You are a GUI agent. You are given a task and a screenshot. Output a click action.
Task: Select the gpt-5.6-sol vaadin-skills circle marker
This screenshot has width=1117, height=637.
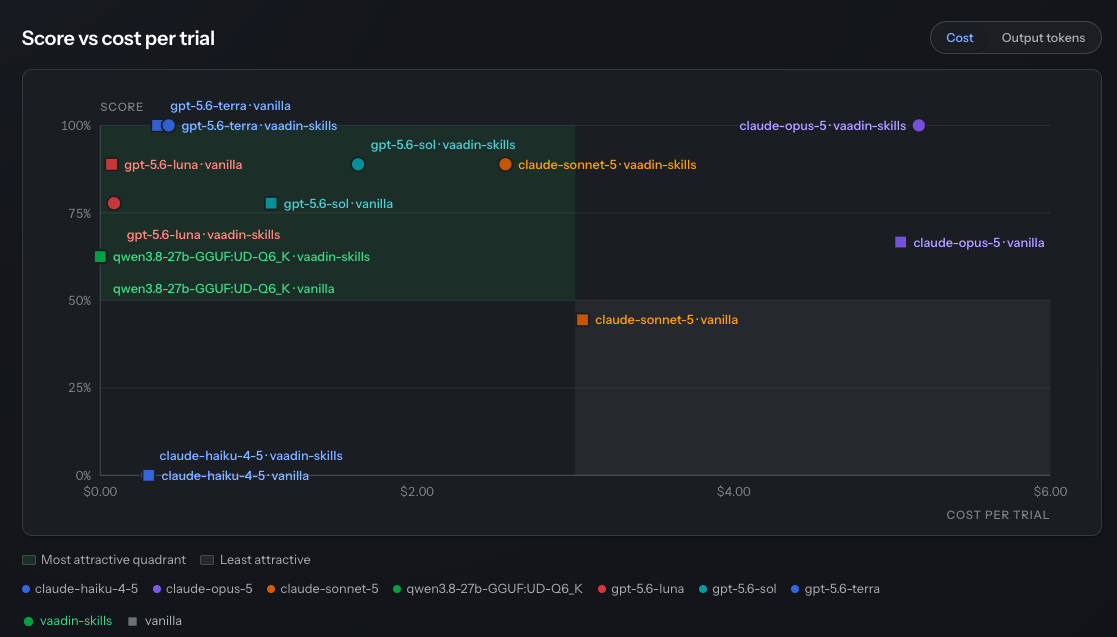358,165
